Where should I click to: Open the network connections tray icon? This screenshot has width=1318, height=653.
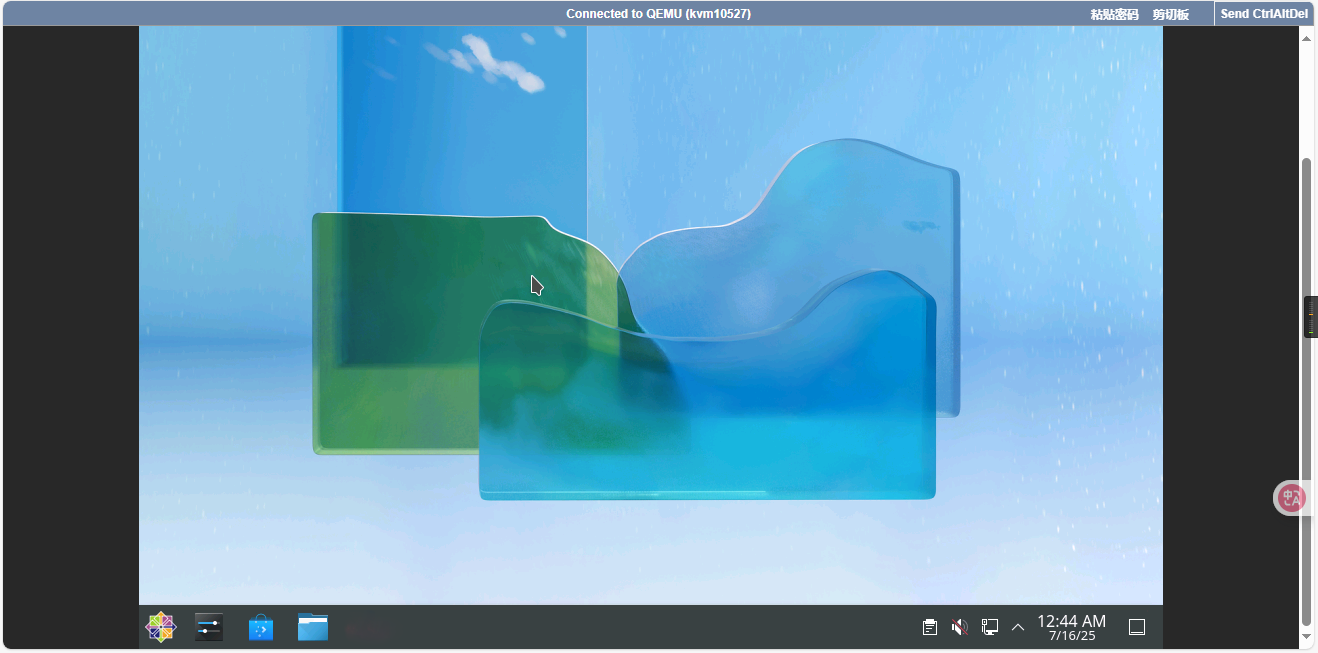(990, 627)
